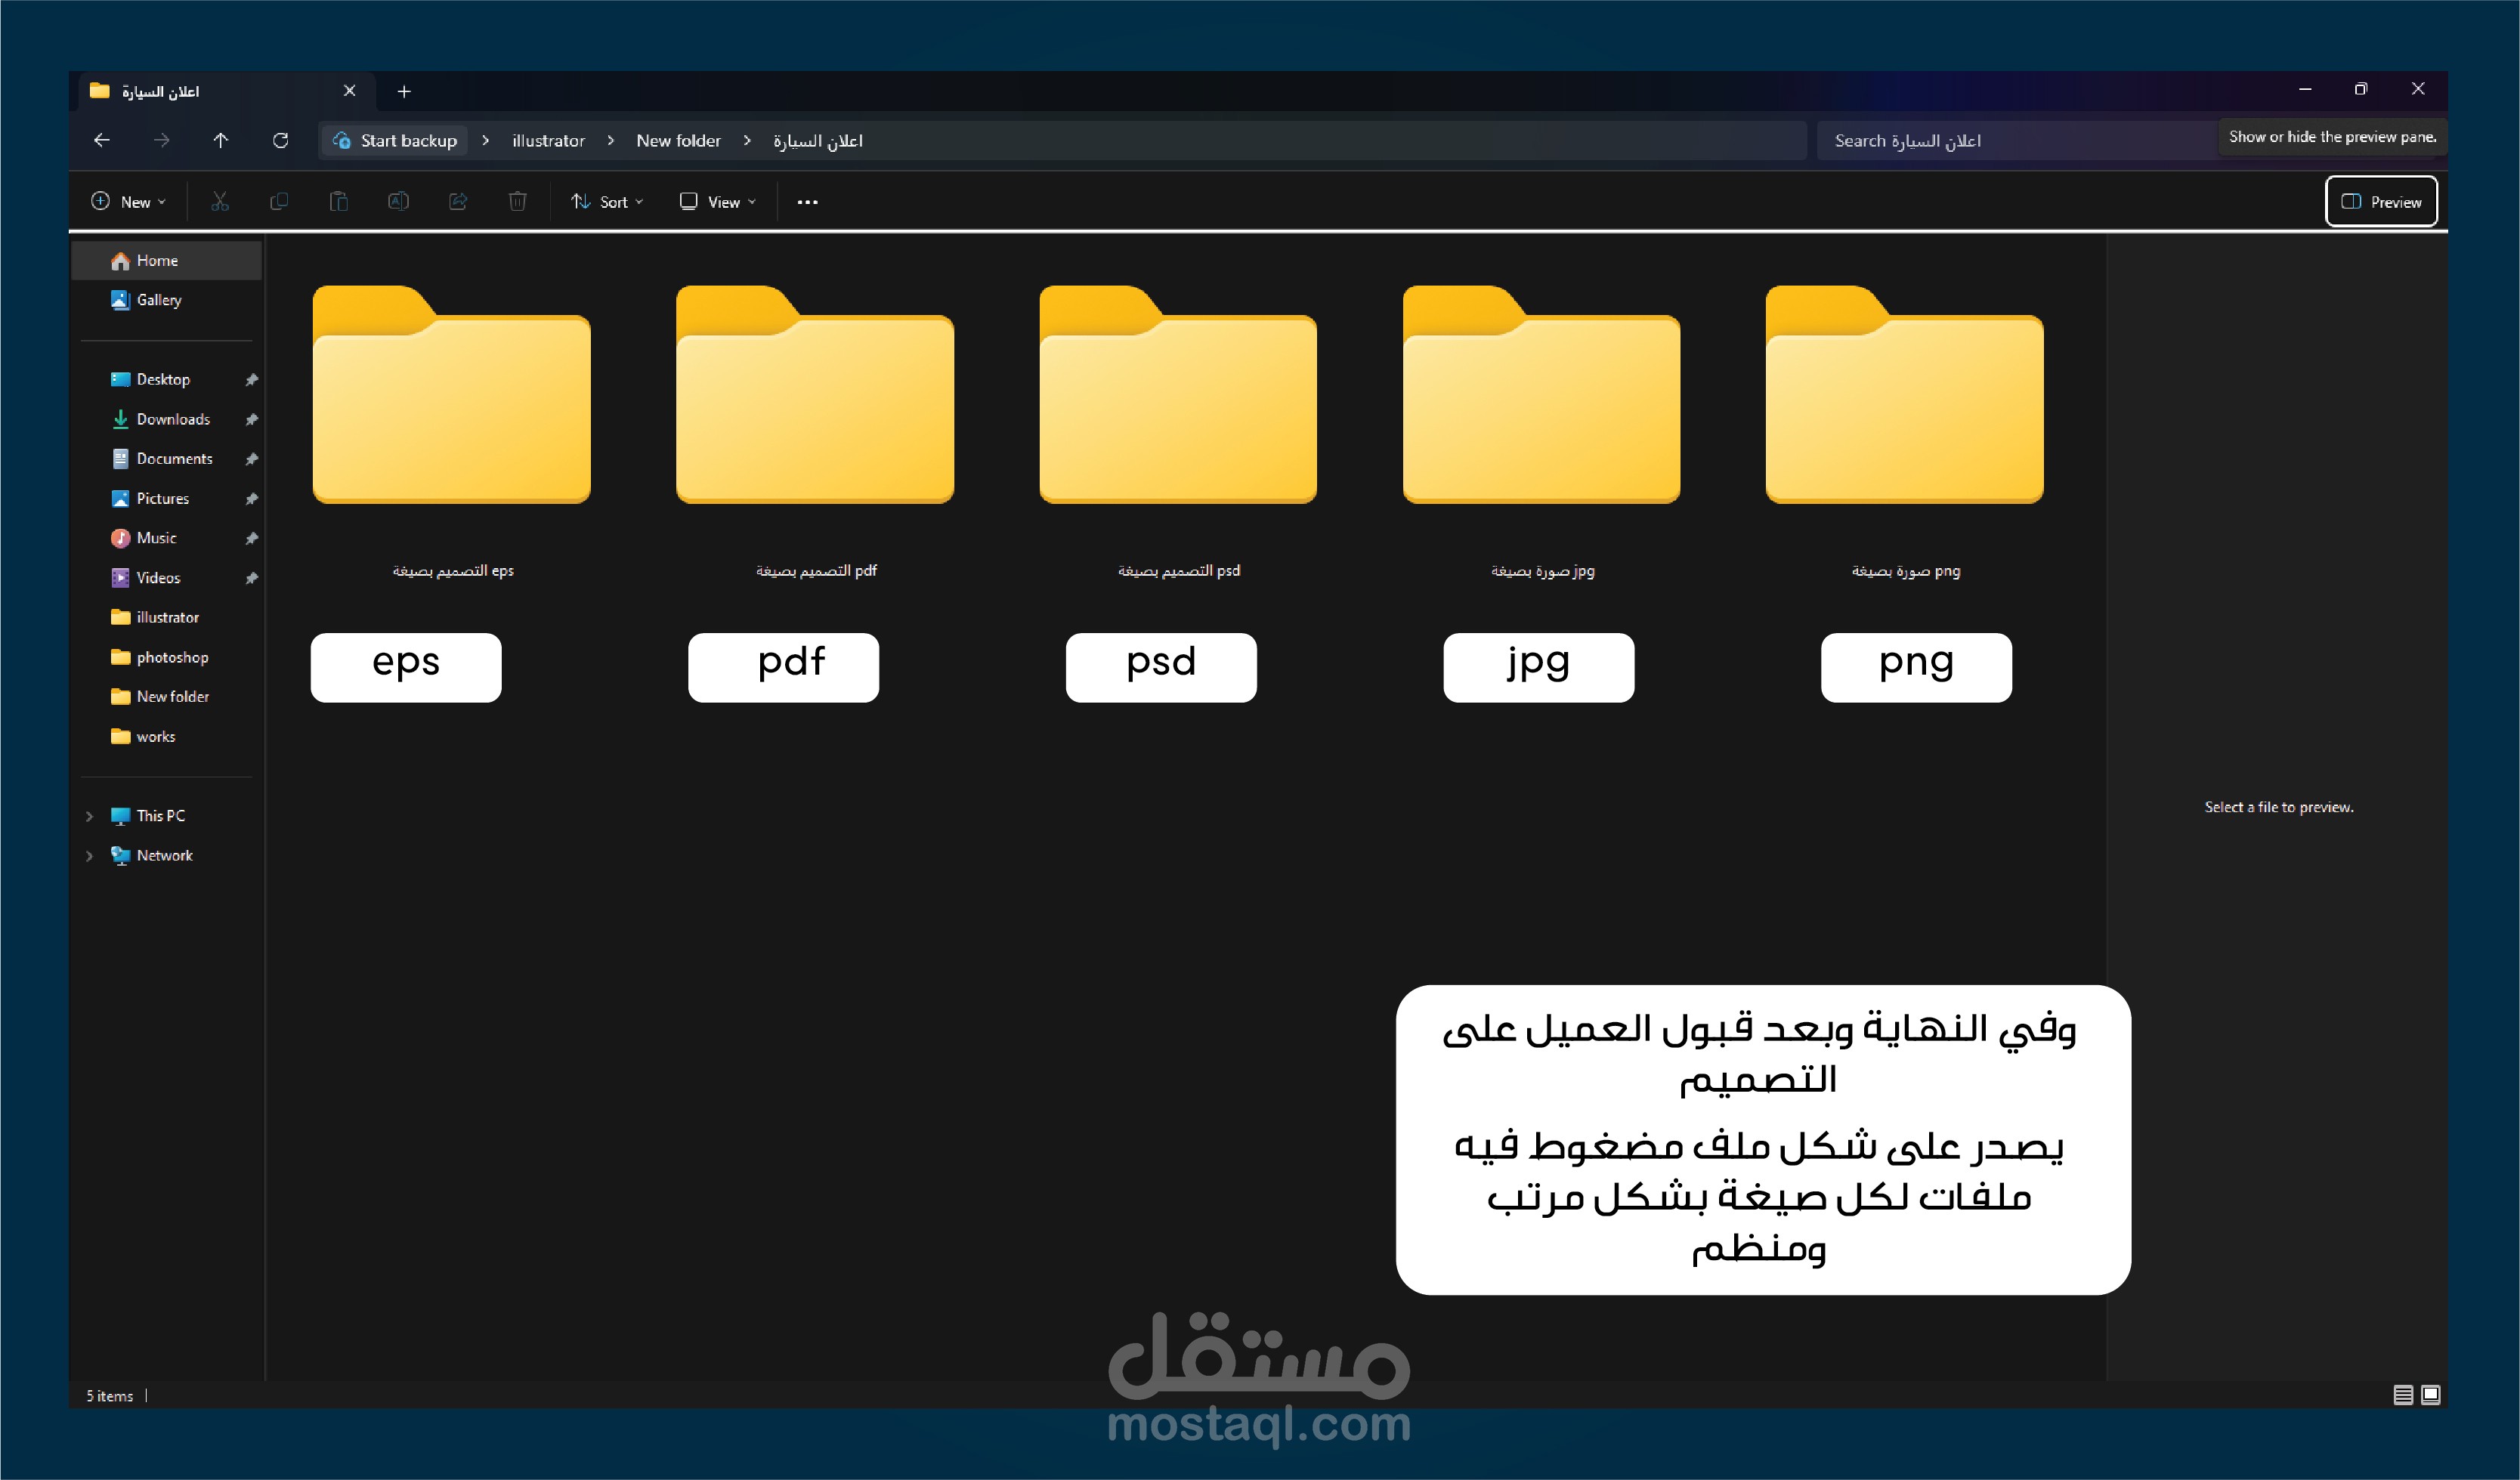Click the Cut scissors icon
The image size is (2520, 1480).
coord(220,202)
